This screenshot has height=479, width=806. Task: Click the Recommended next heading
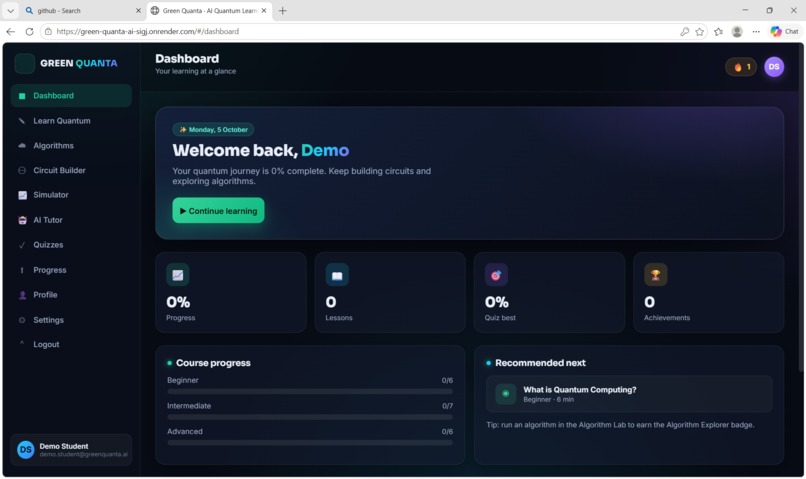point(540,363)
